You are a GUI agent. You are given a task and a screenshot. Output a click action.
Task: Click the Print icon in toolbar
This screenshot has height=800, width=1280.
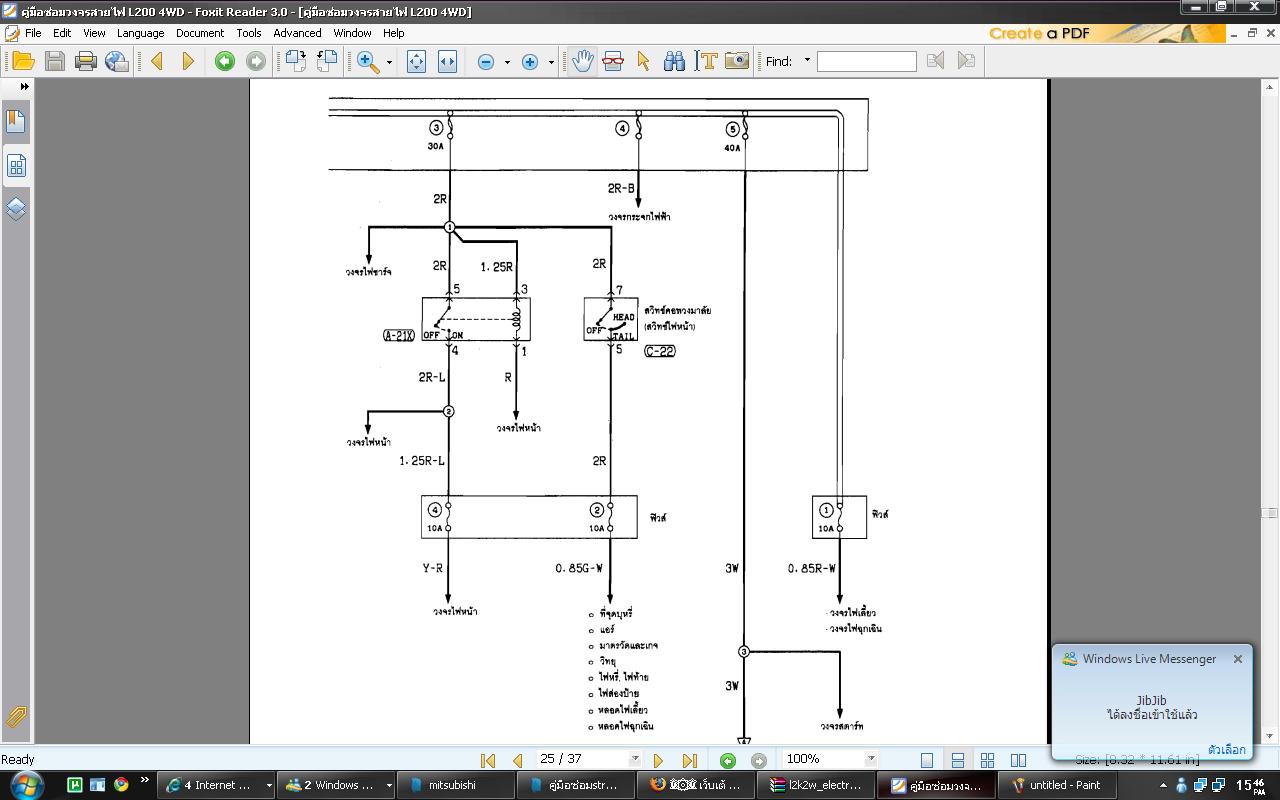coord(86,62)
